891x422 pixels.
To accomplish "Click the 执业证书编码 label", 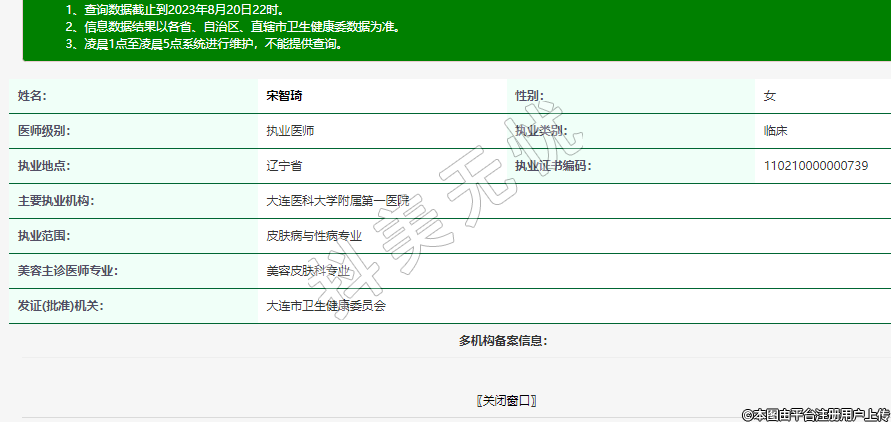I will click(x=552, y=166).
